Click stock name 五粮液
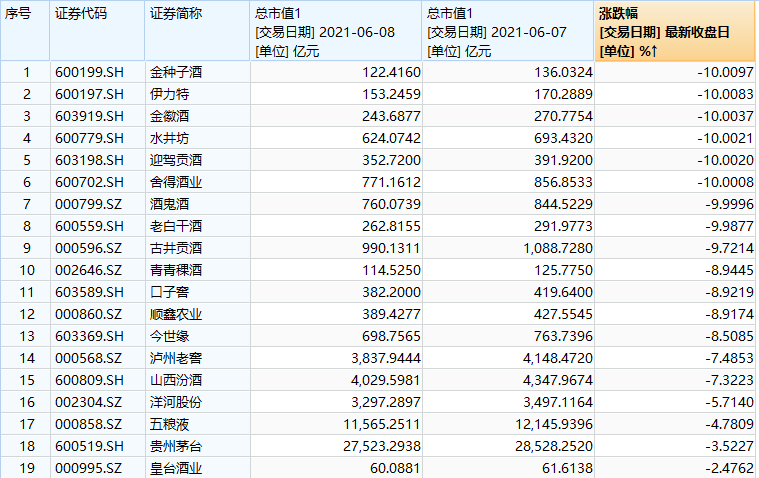This screenshot has height=478, width=759. click(169, 424)
